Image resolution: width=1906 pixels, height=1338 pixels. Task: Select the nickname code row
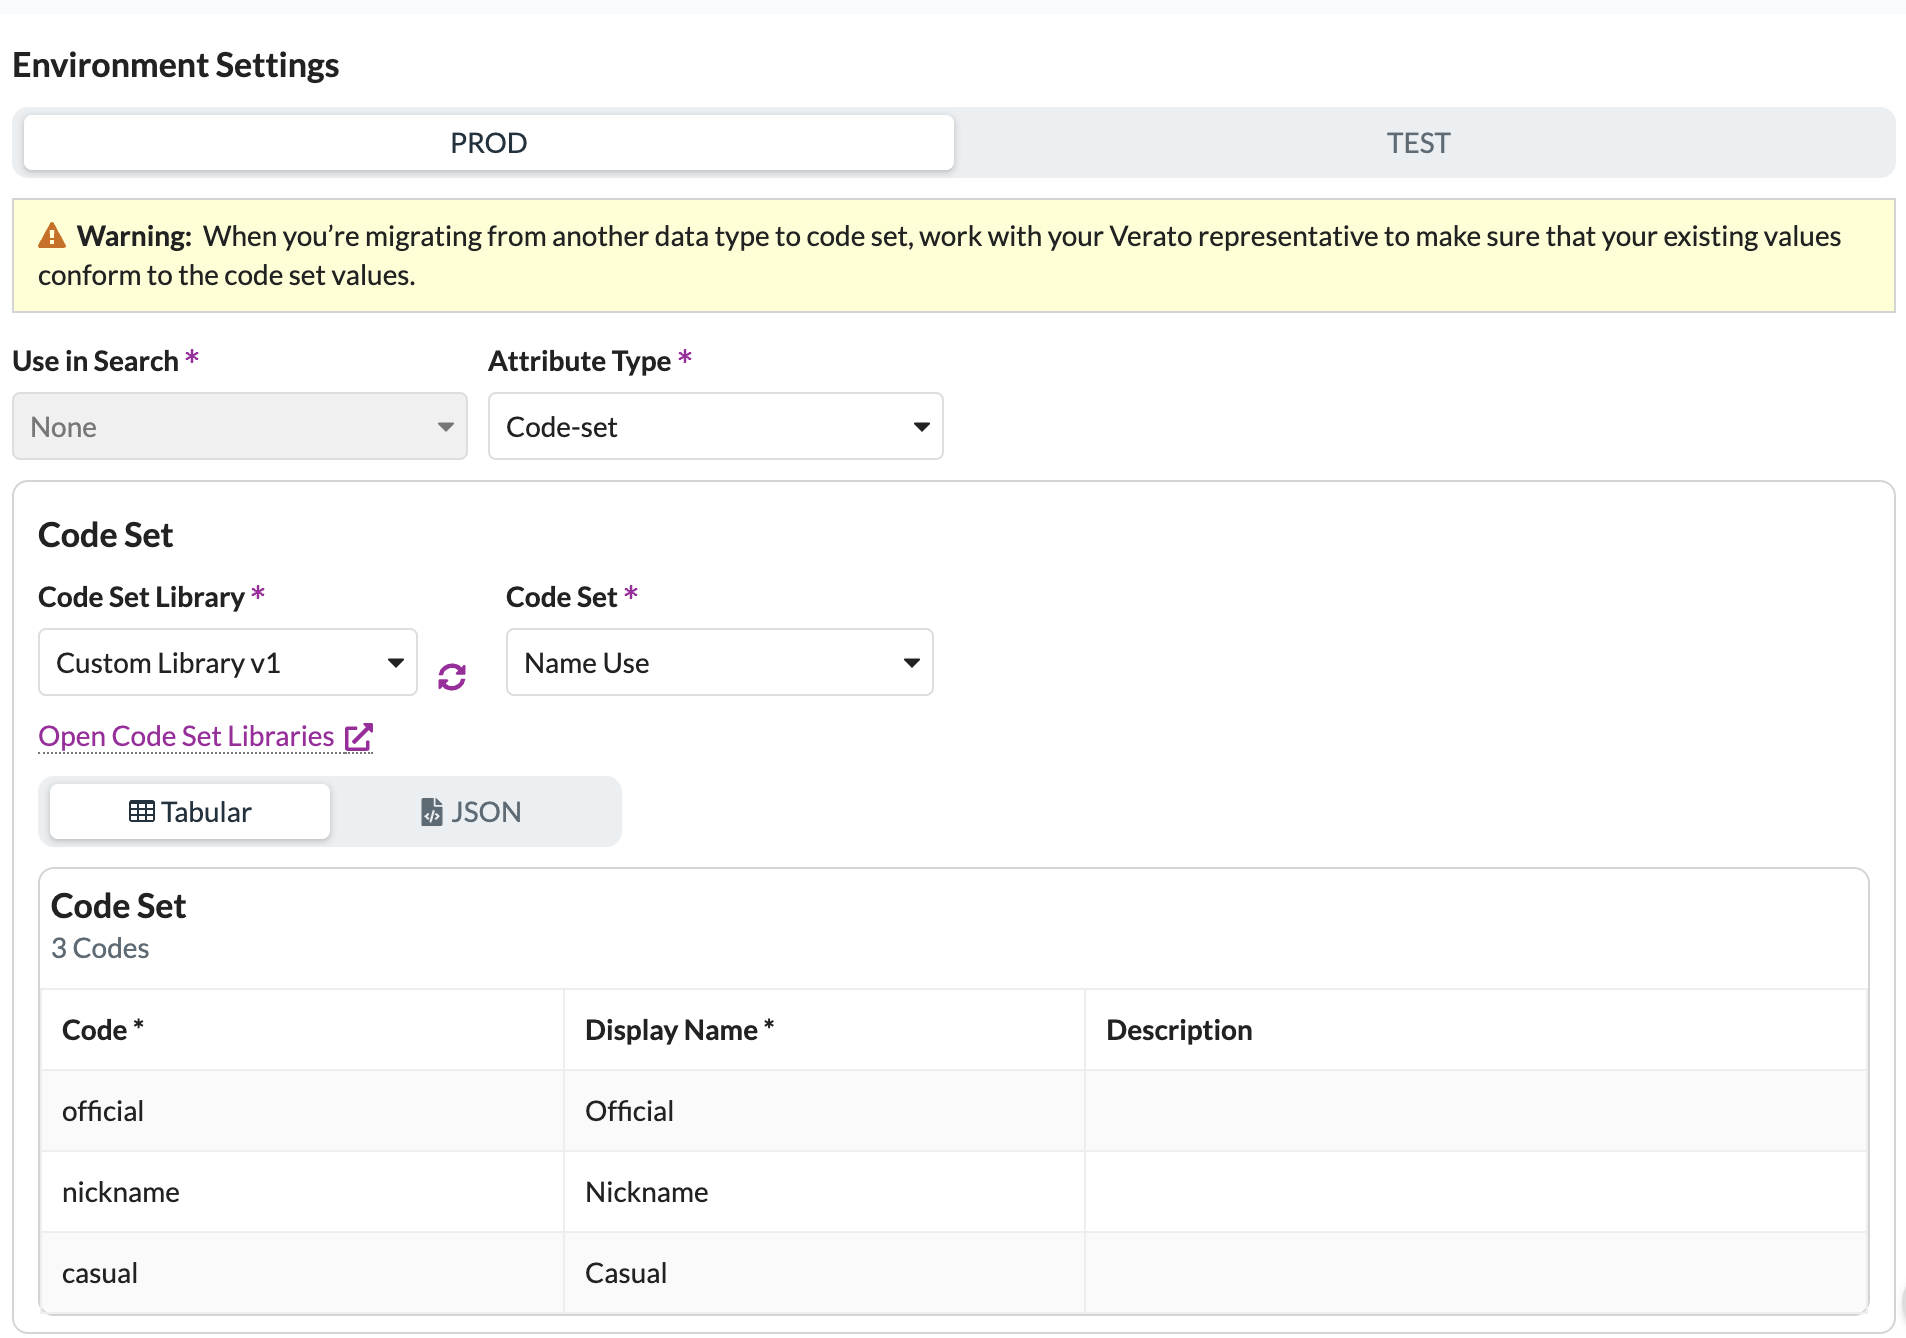954,1192
